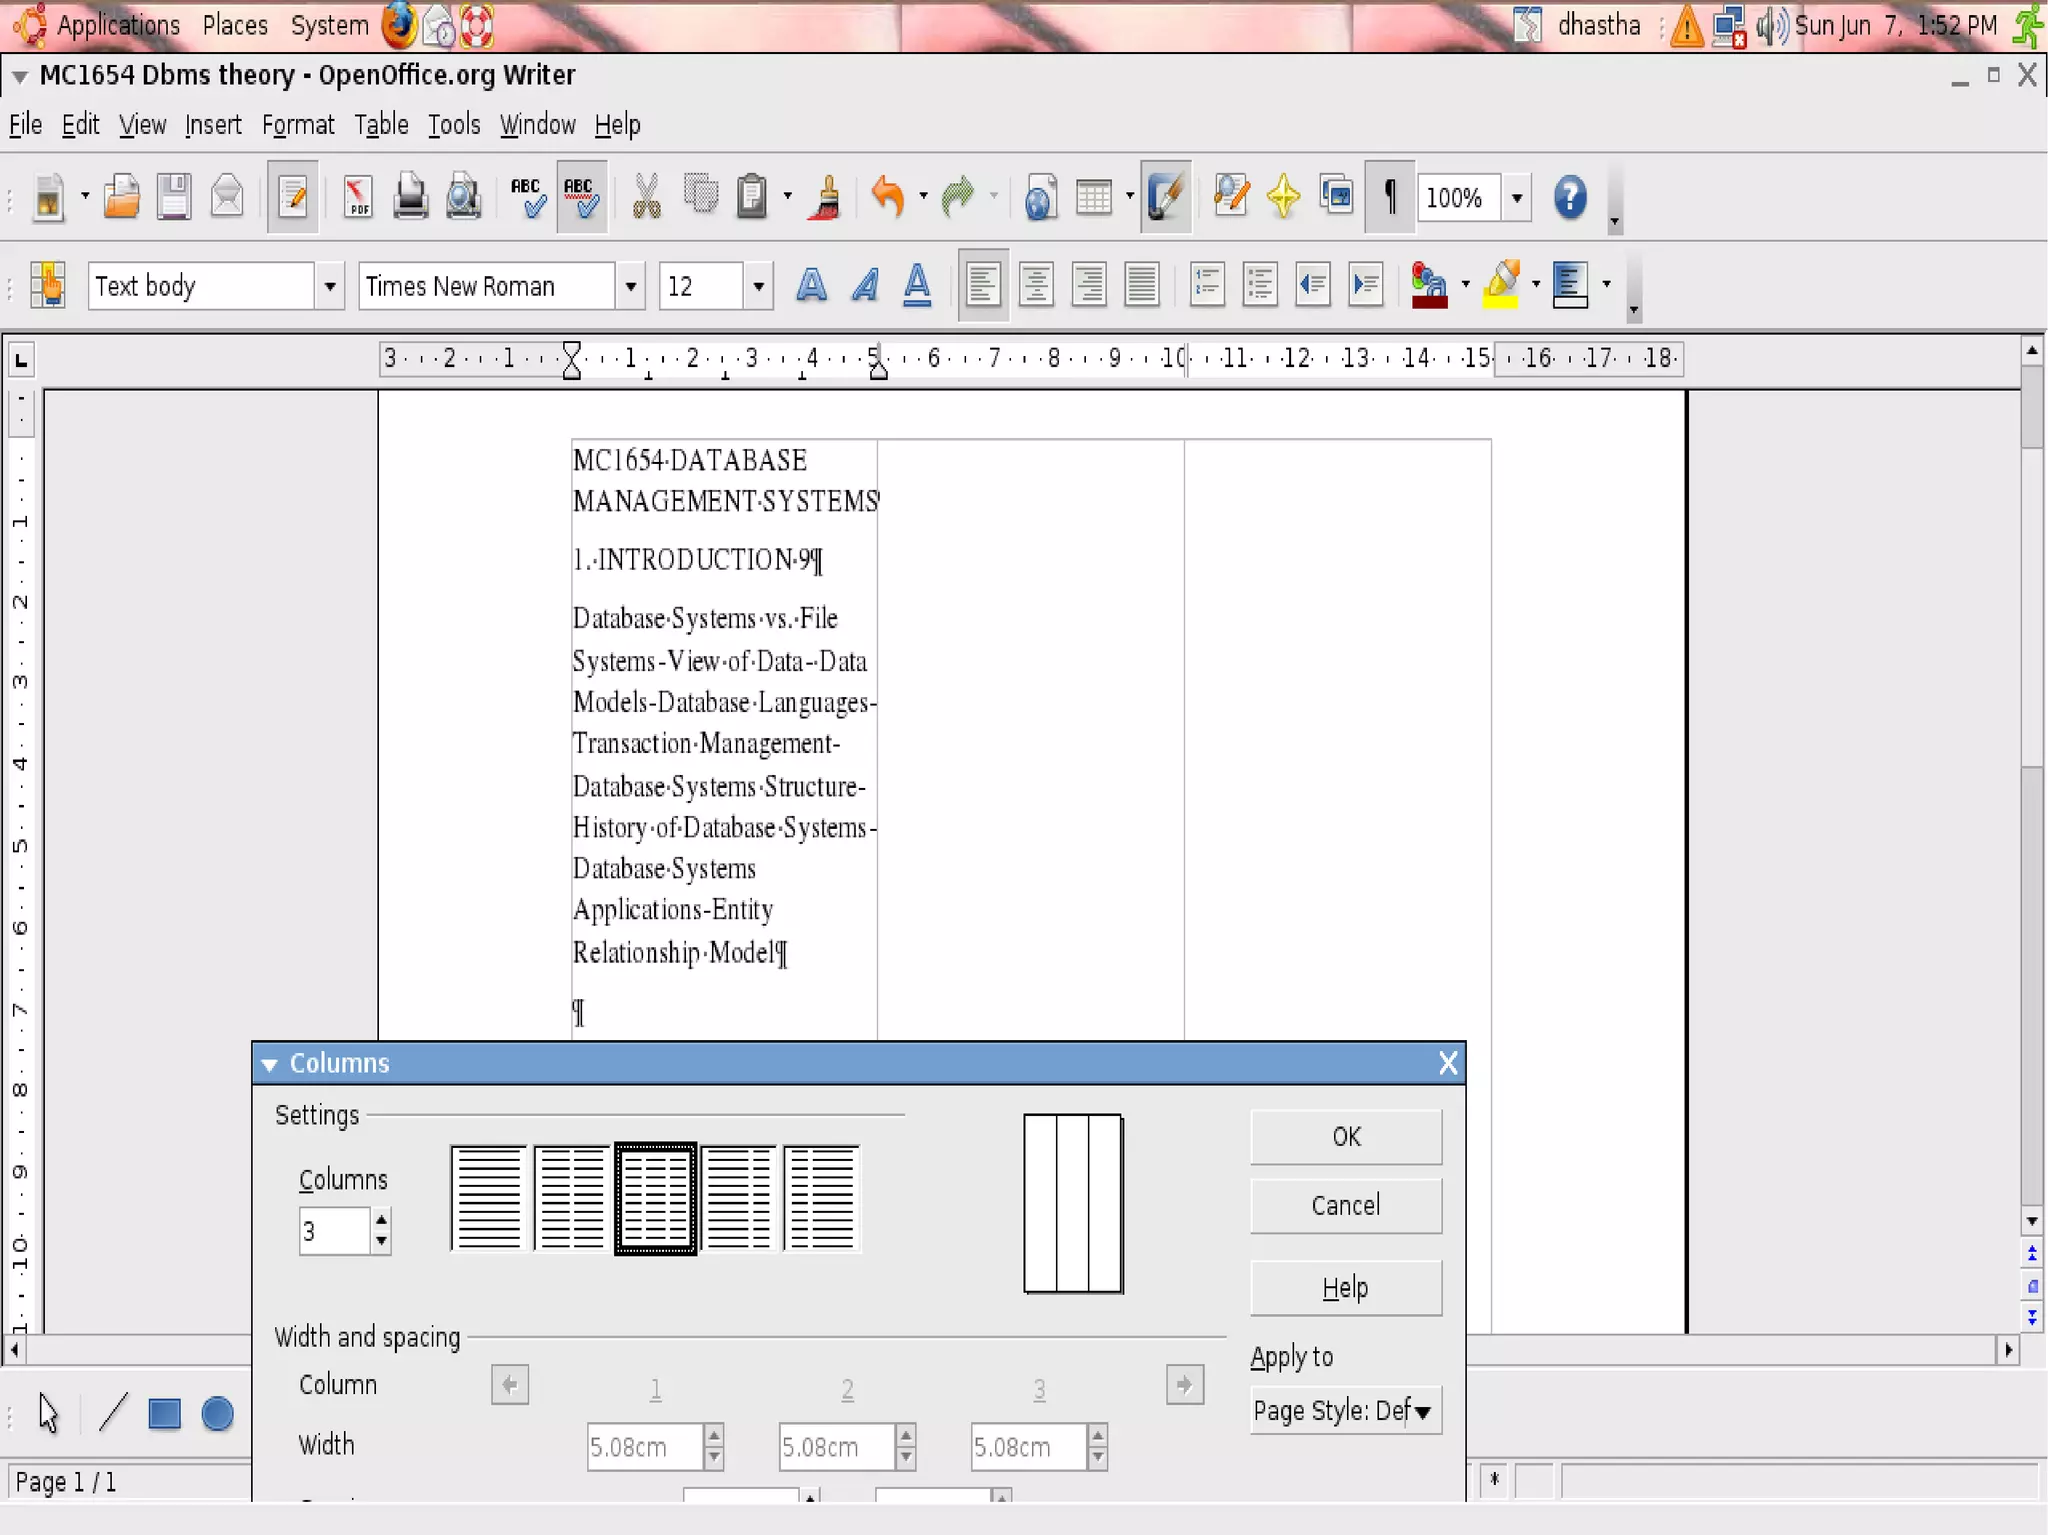This screenshot has height=1535, width=2048.
Task: Set Align Left paragraph alignment
Action: pyautogui.click(x=983, y=286)
